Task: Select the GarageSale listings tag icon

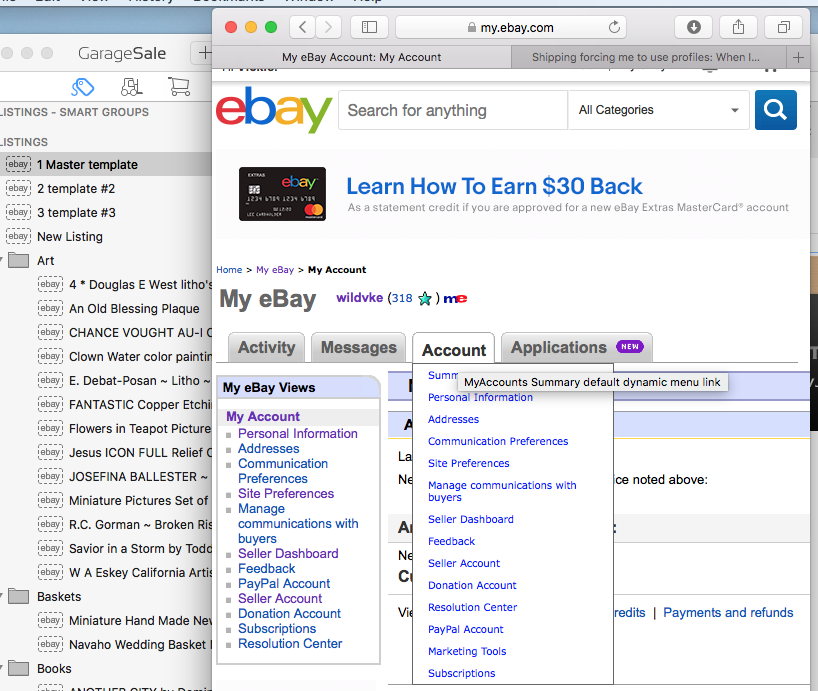Action: 82,87
